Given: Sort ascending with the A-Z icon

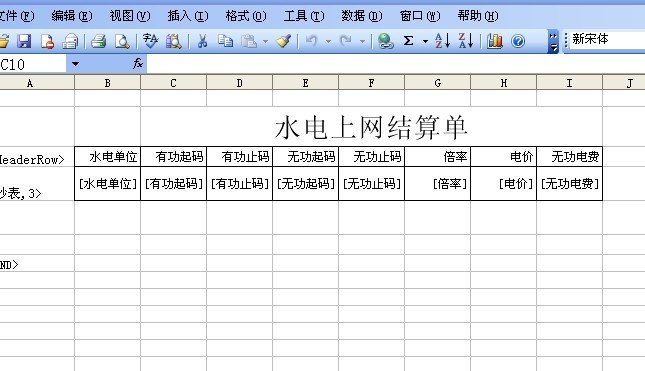Looking at the screenshot, I should 442,41.
